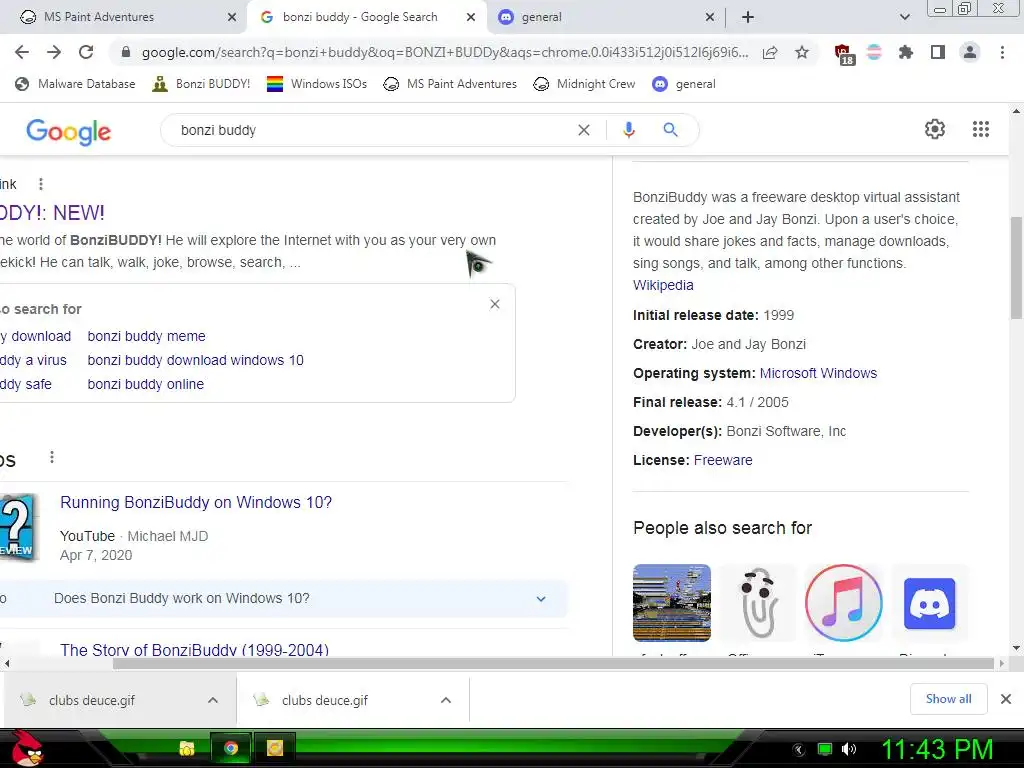Screen dimensions: 1024x768
Task: Open the taskbar clock showing 11:43 PM
Action: (937, 749)
